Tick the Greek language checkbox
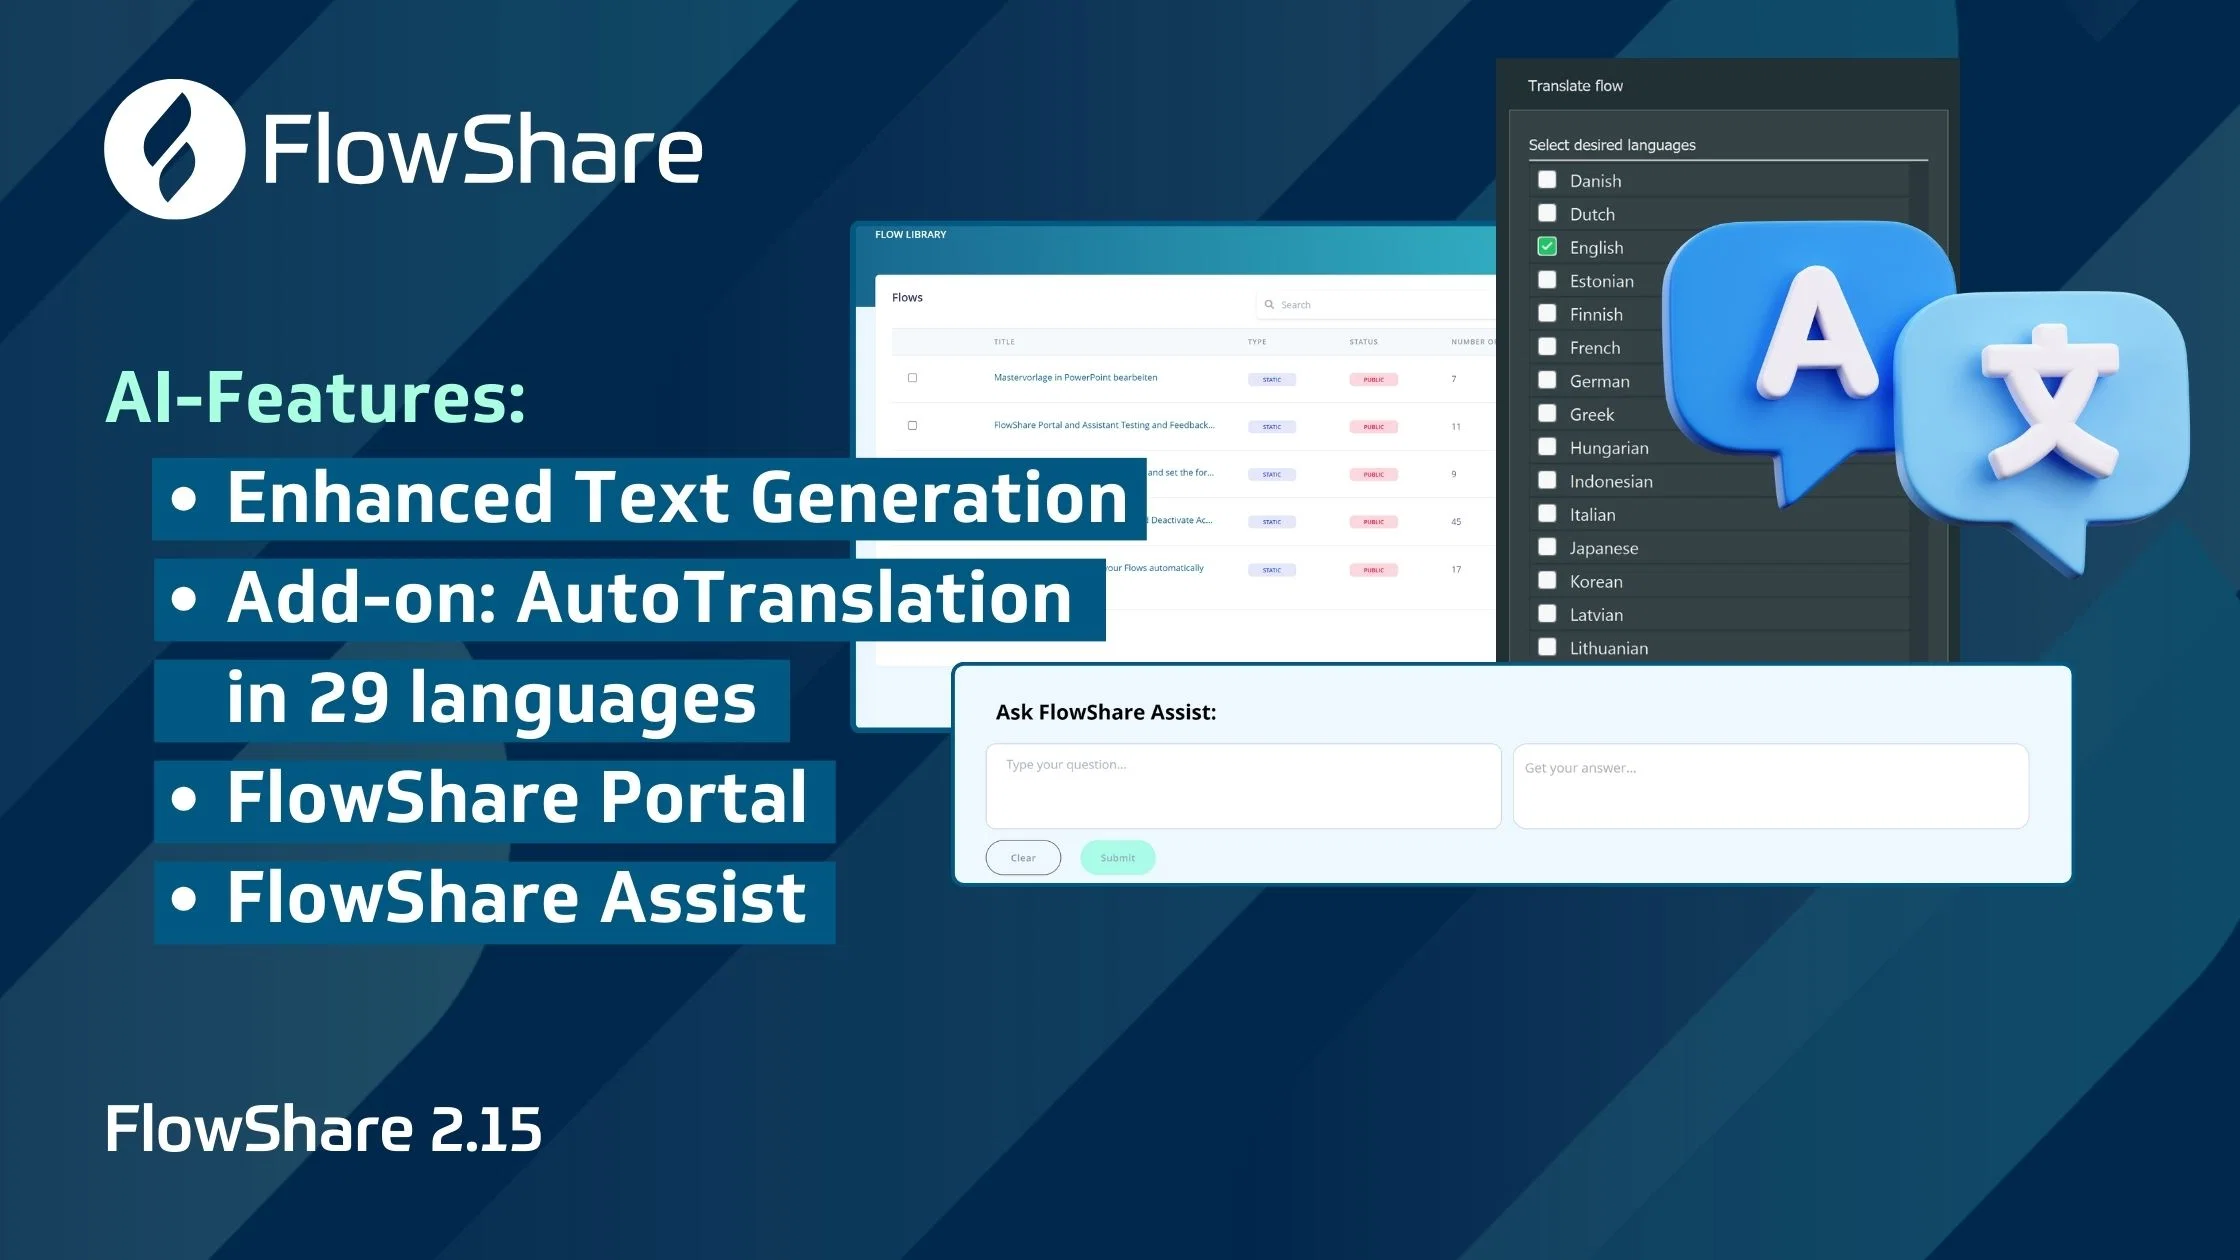The image size is (2240, 1260). [x=1547, y=413]
